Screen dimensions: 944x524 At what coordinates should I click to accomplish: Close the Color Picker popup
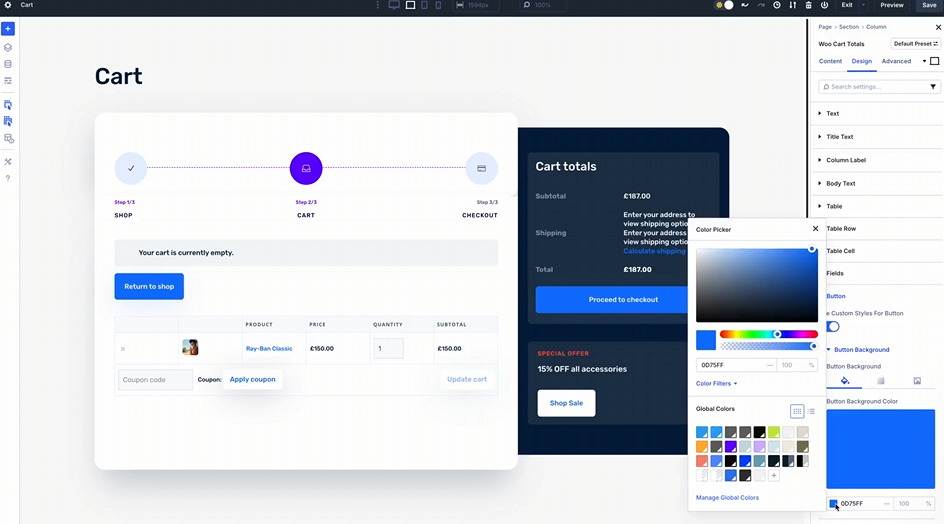coord(815,229)
